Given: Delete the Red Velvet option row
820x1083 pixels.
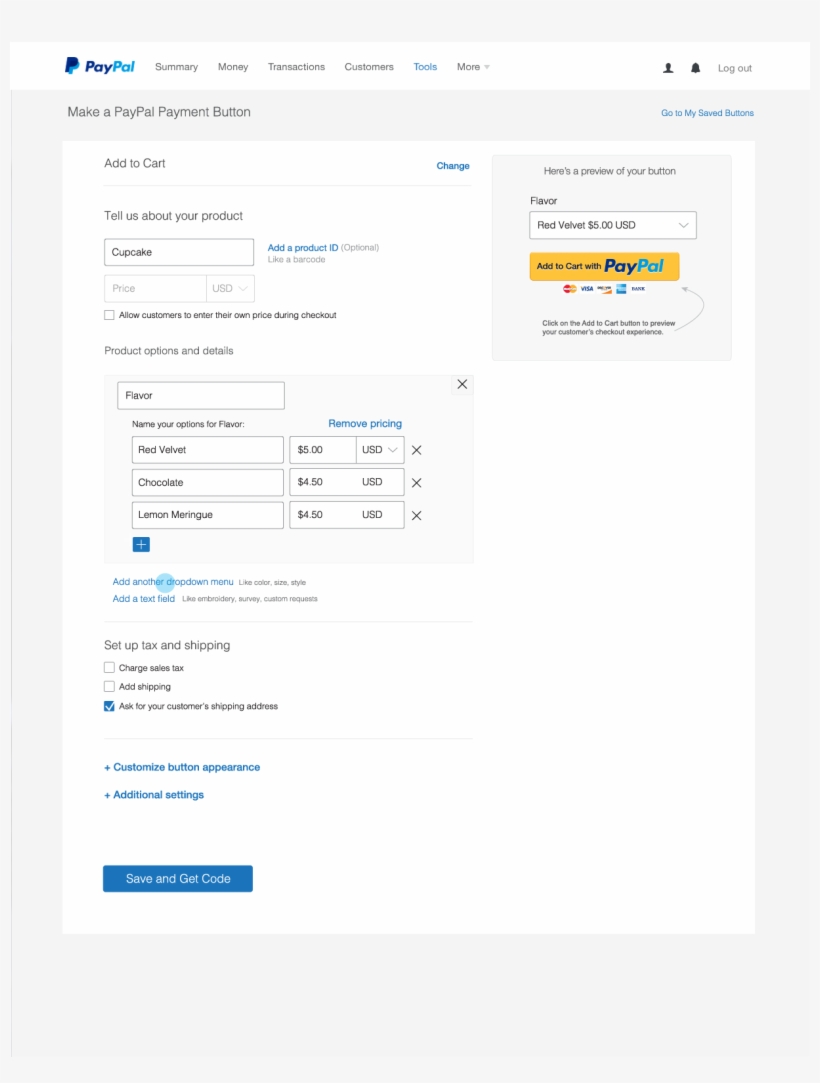Looking at the screenshot, I should [417, 450].
